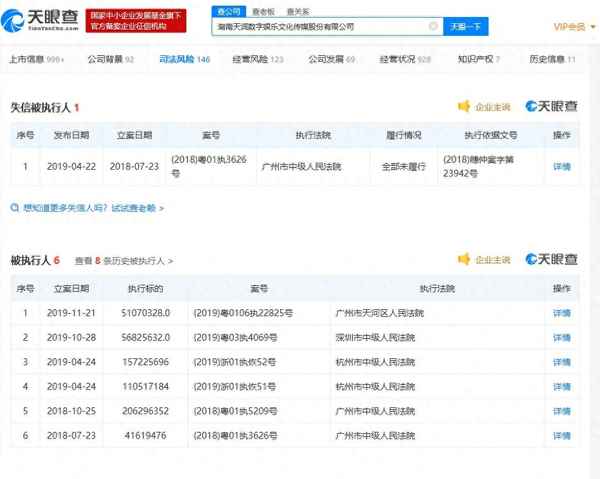Click the 天眼一下 search button
This screenshot has height=479, width=600.
tap(466, 26)
